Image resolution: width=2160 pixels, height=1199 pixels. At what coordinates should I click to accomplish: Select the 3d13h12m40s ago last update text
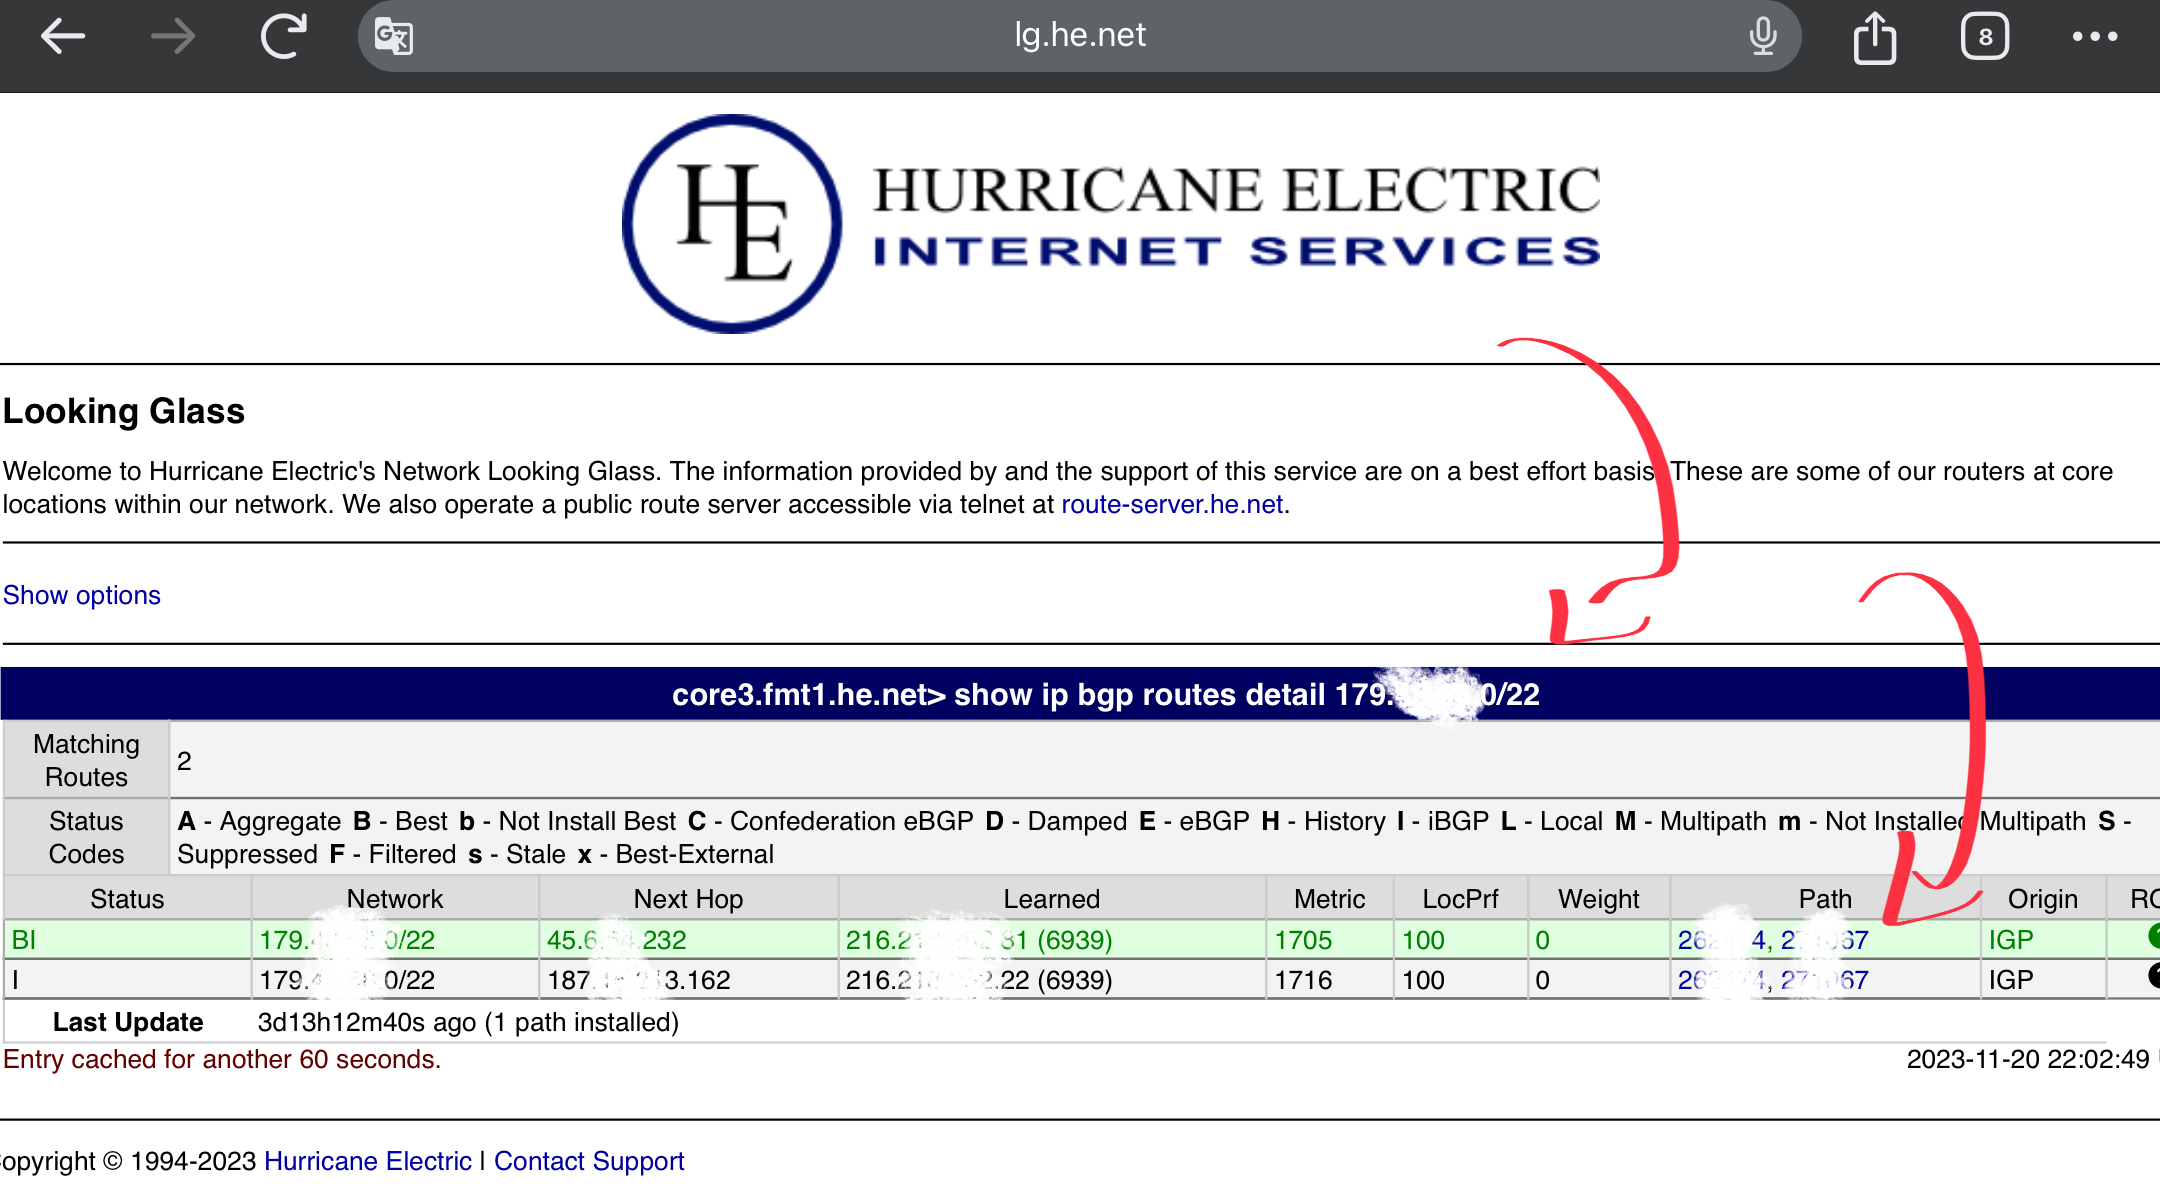coord(468,1022)
